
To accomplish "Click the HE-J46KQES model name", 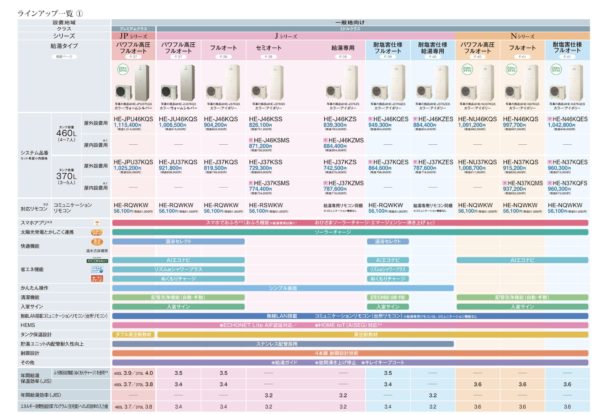I will pos(391,119).
